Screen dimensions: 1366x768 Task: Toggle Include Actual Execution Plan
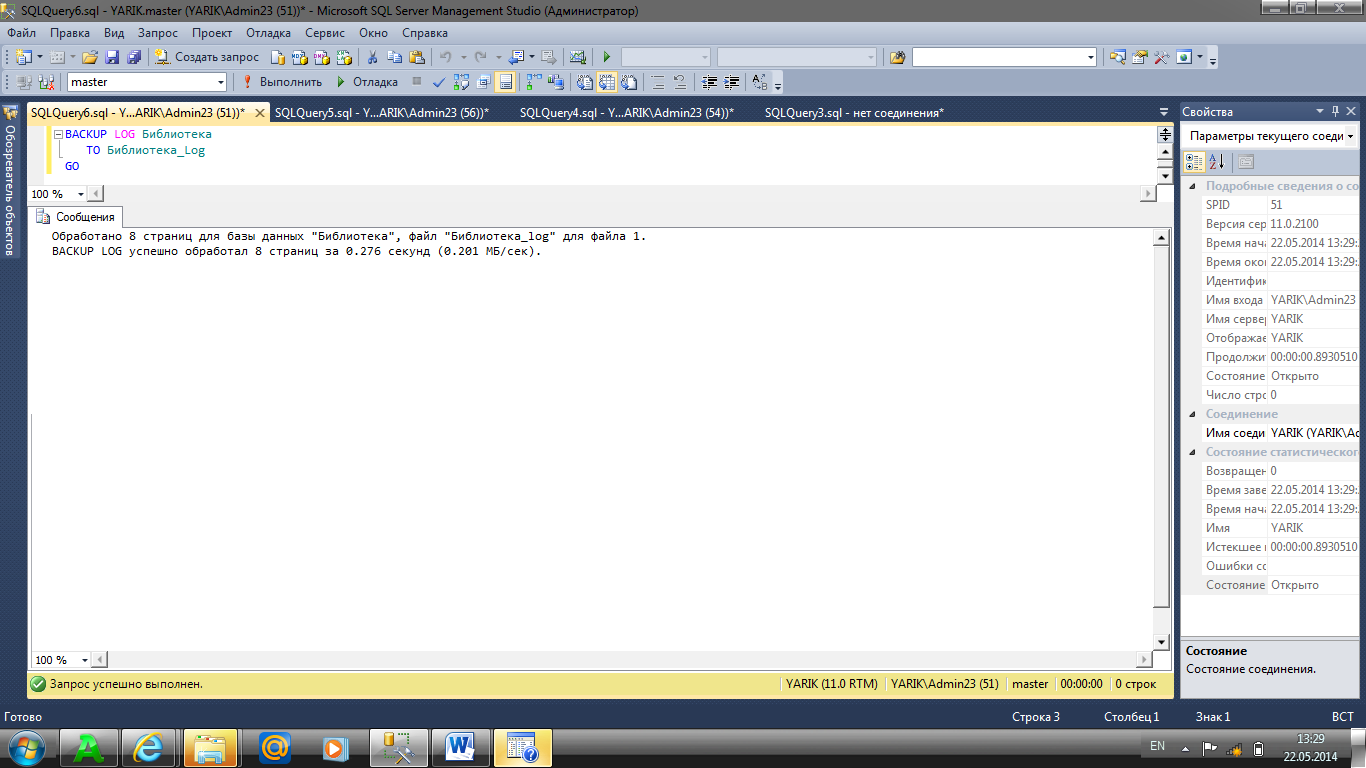click(x=534, y=82)
